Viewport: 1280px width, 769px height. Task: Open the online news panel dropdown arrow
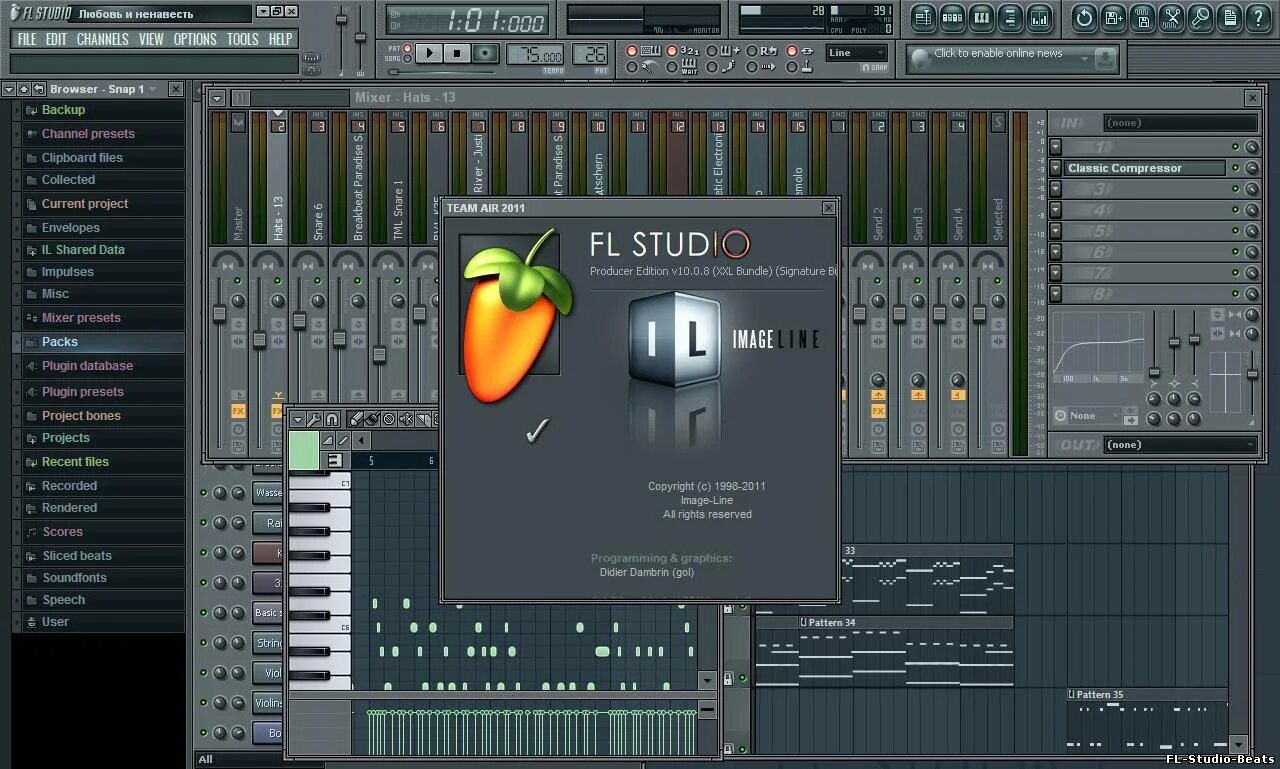[1084, 59]
